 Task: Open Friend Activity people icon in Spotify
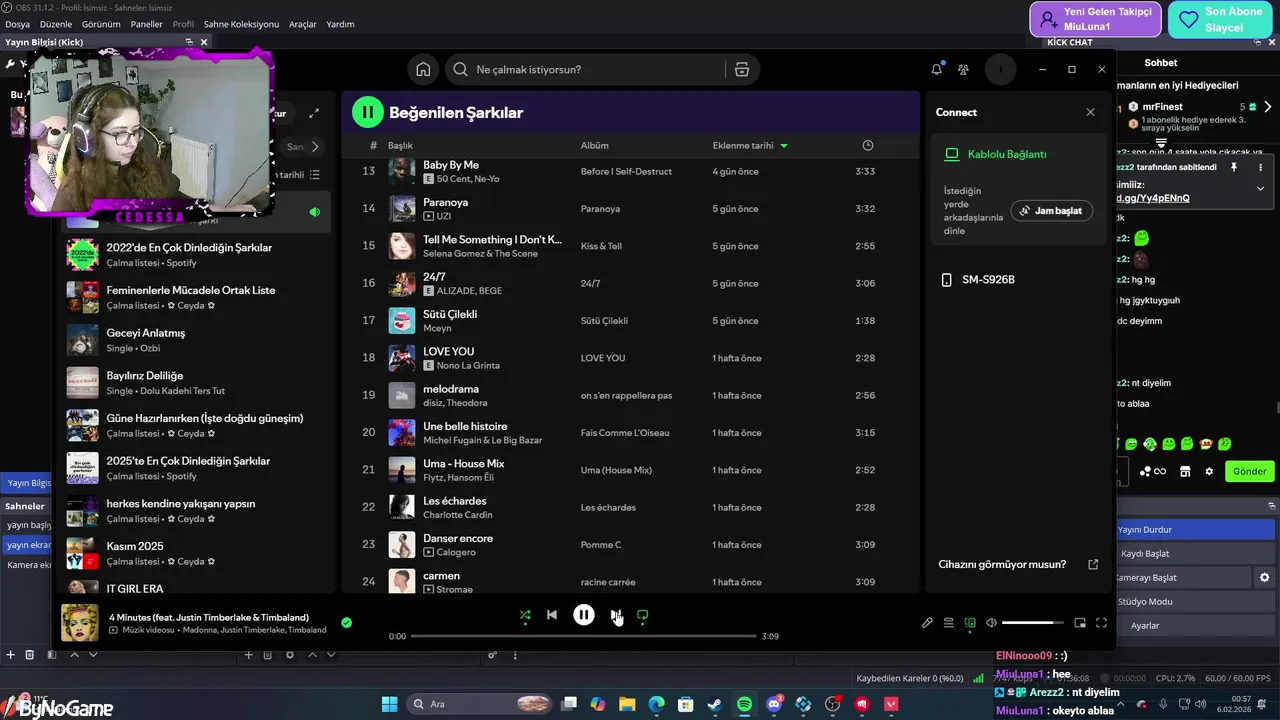coord(963,69)
